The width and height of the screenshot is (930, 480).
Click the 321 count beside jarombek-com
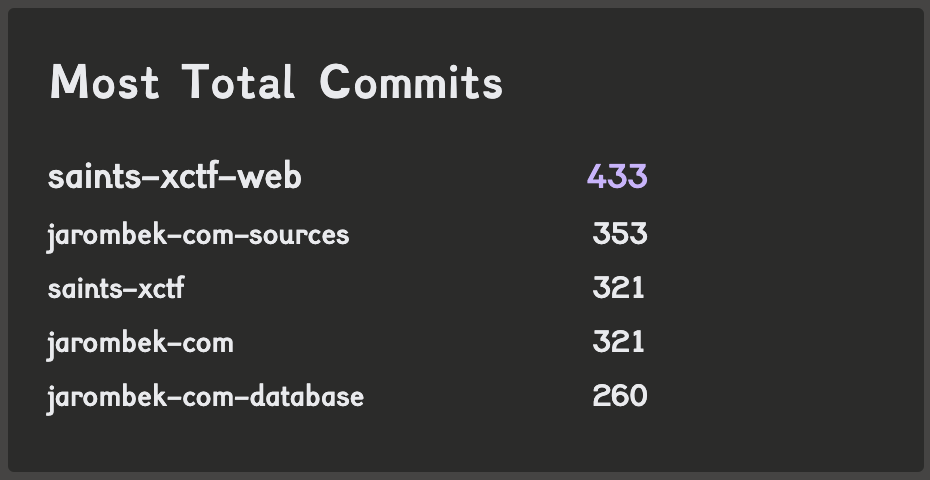click(618, 342)
